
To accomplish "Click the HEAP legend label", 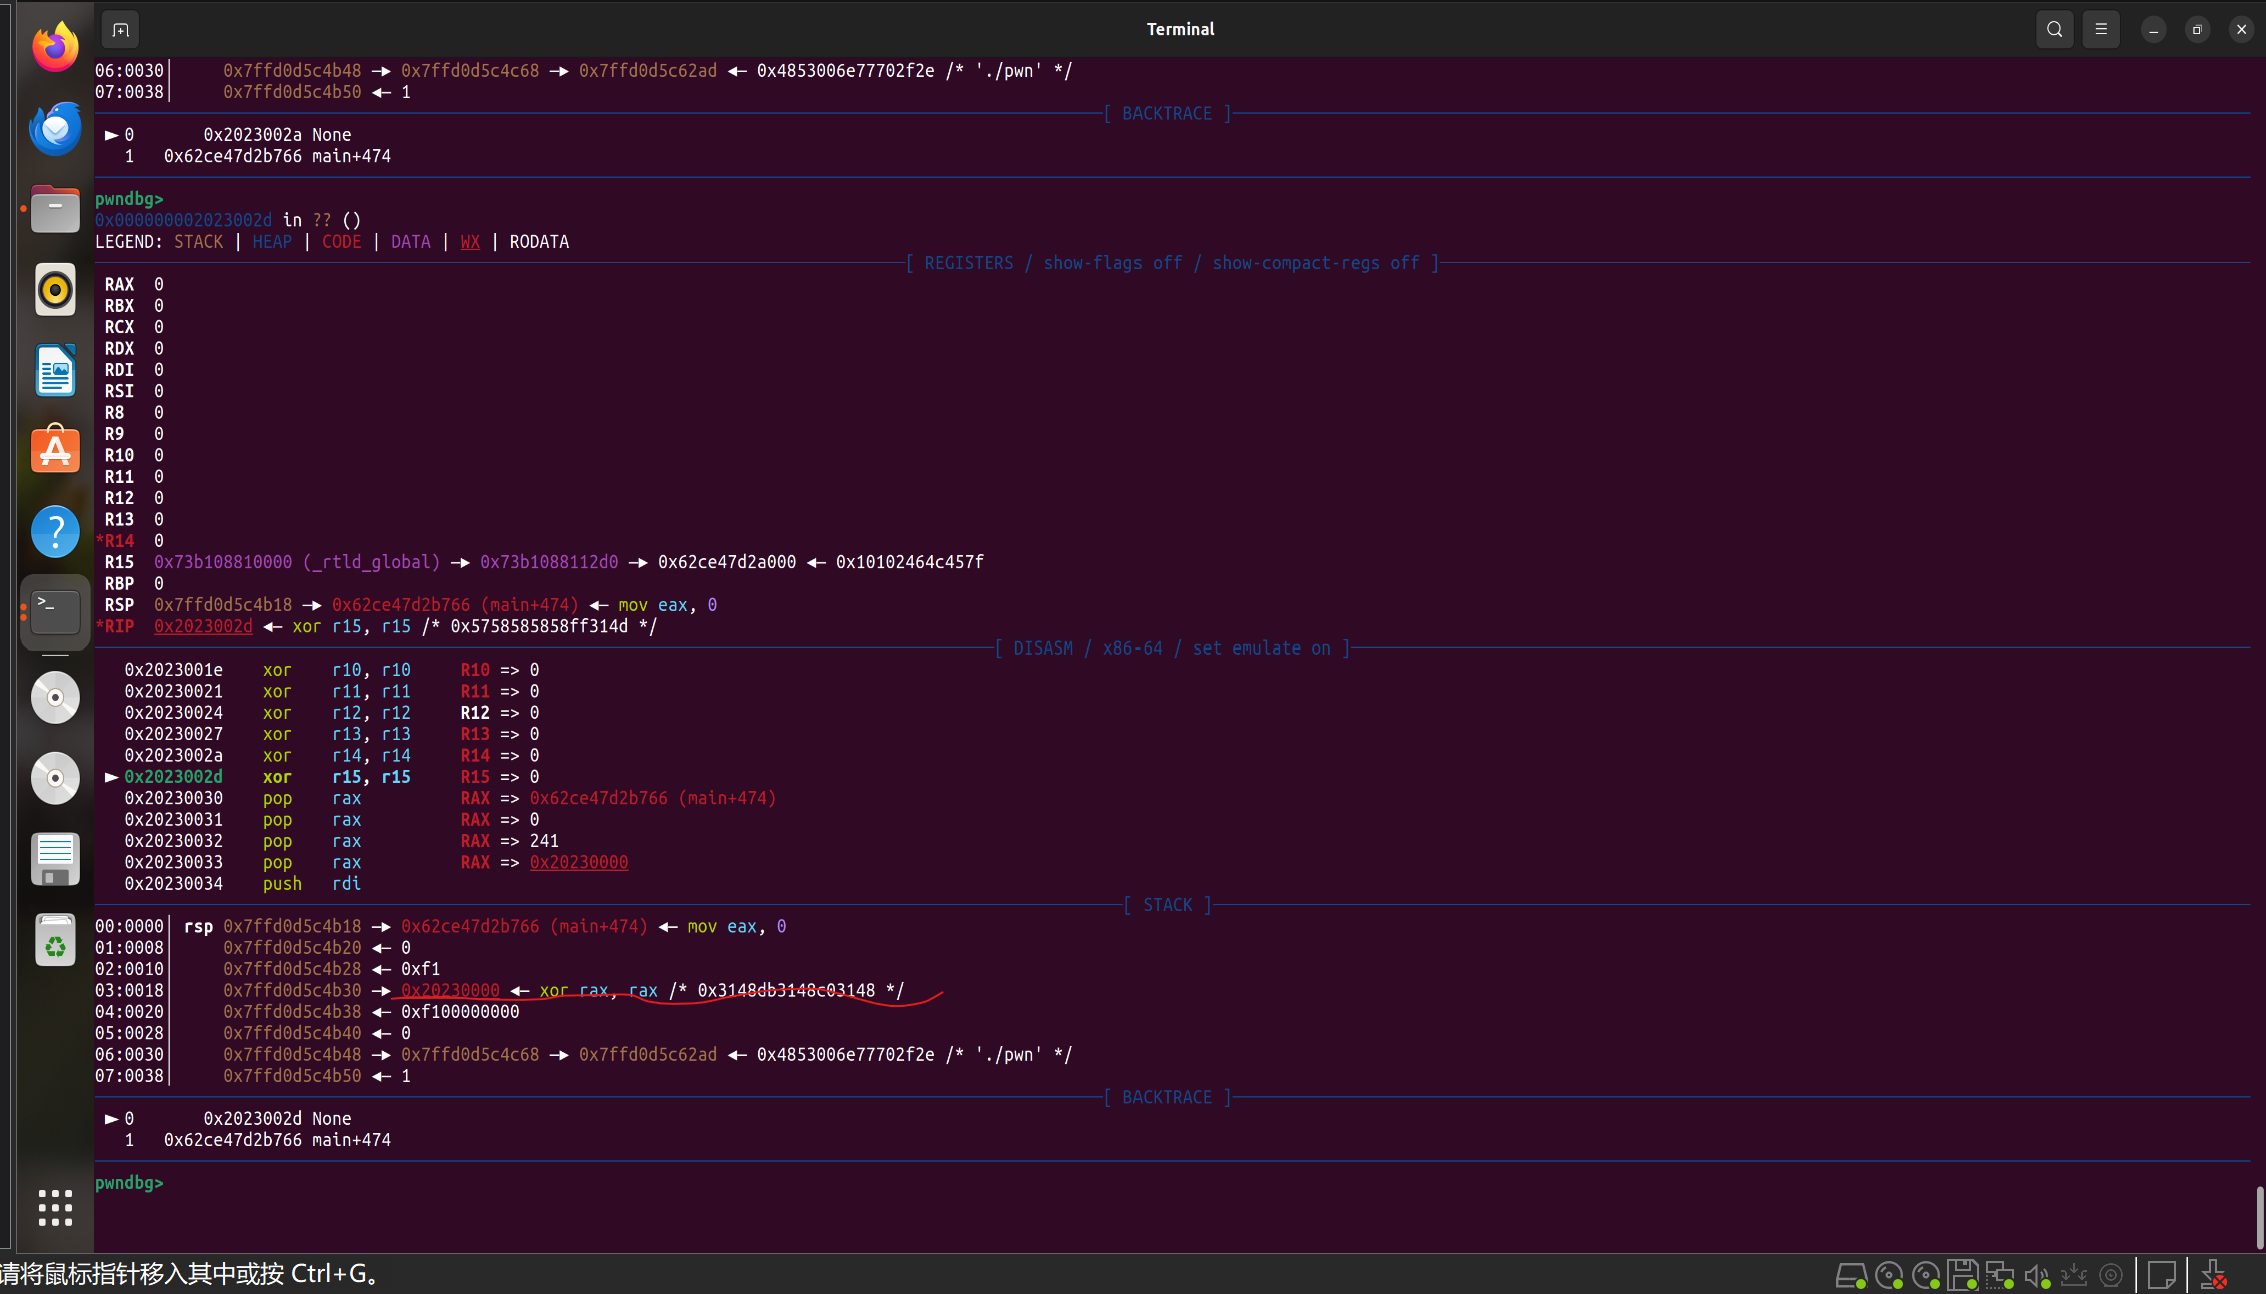I will pyautogui.click(x=272, y=242).
